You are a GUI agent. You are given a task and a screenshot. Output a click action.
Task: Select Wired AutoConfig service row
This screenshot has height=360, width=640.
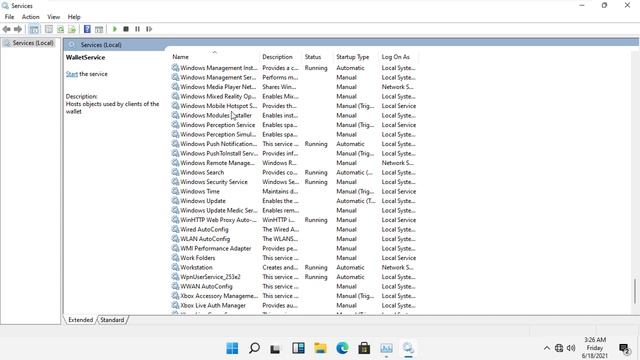click(294, 229)
